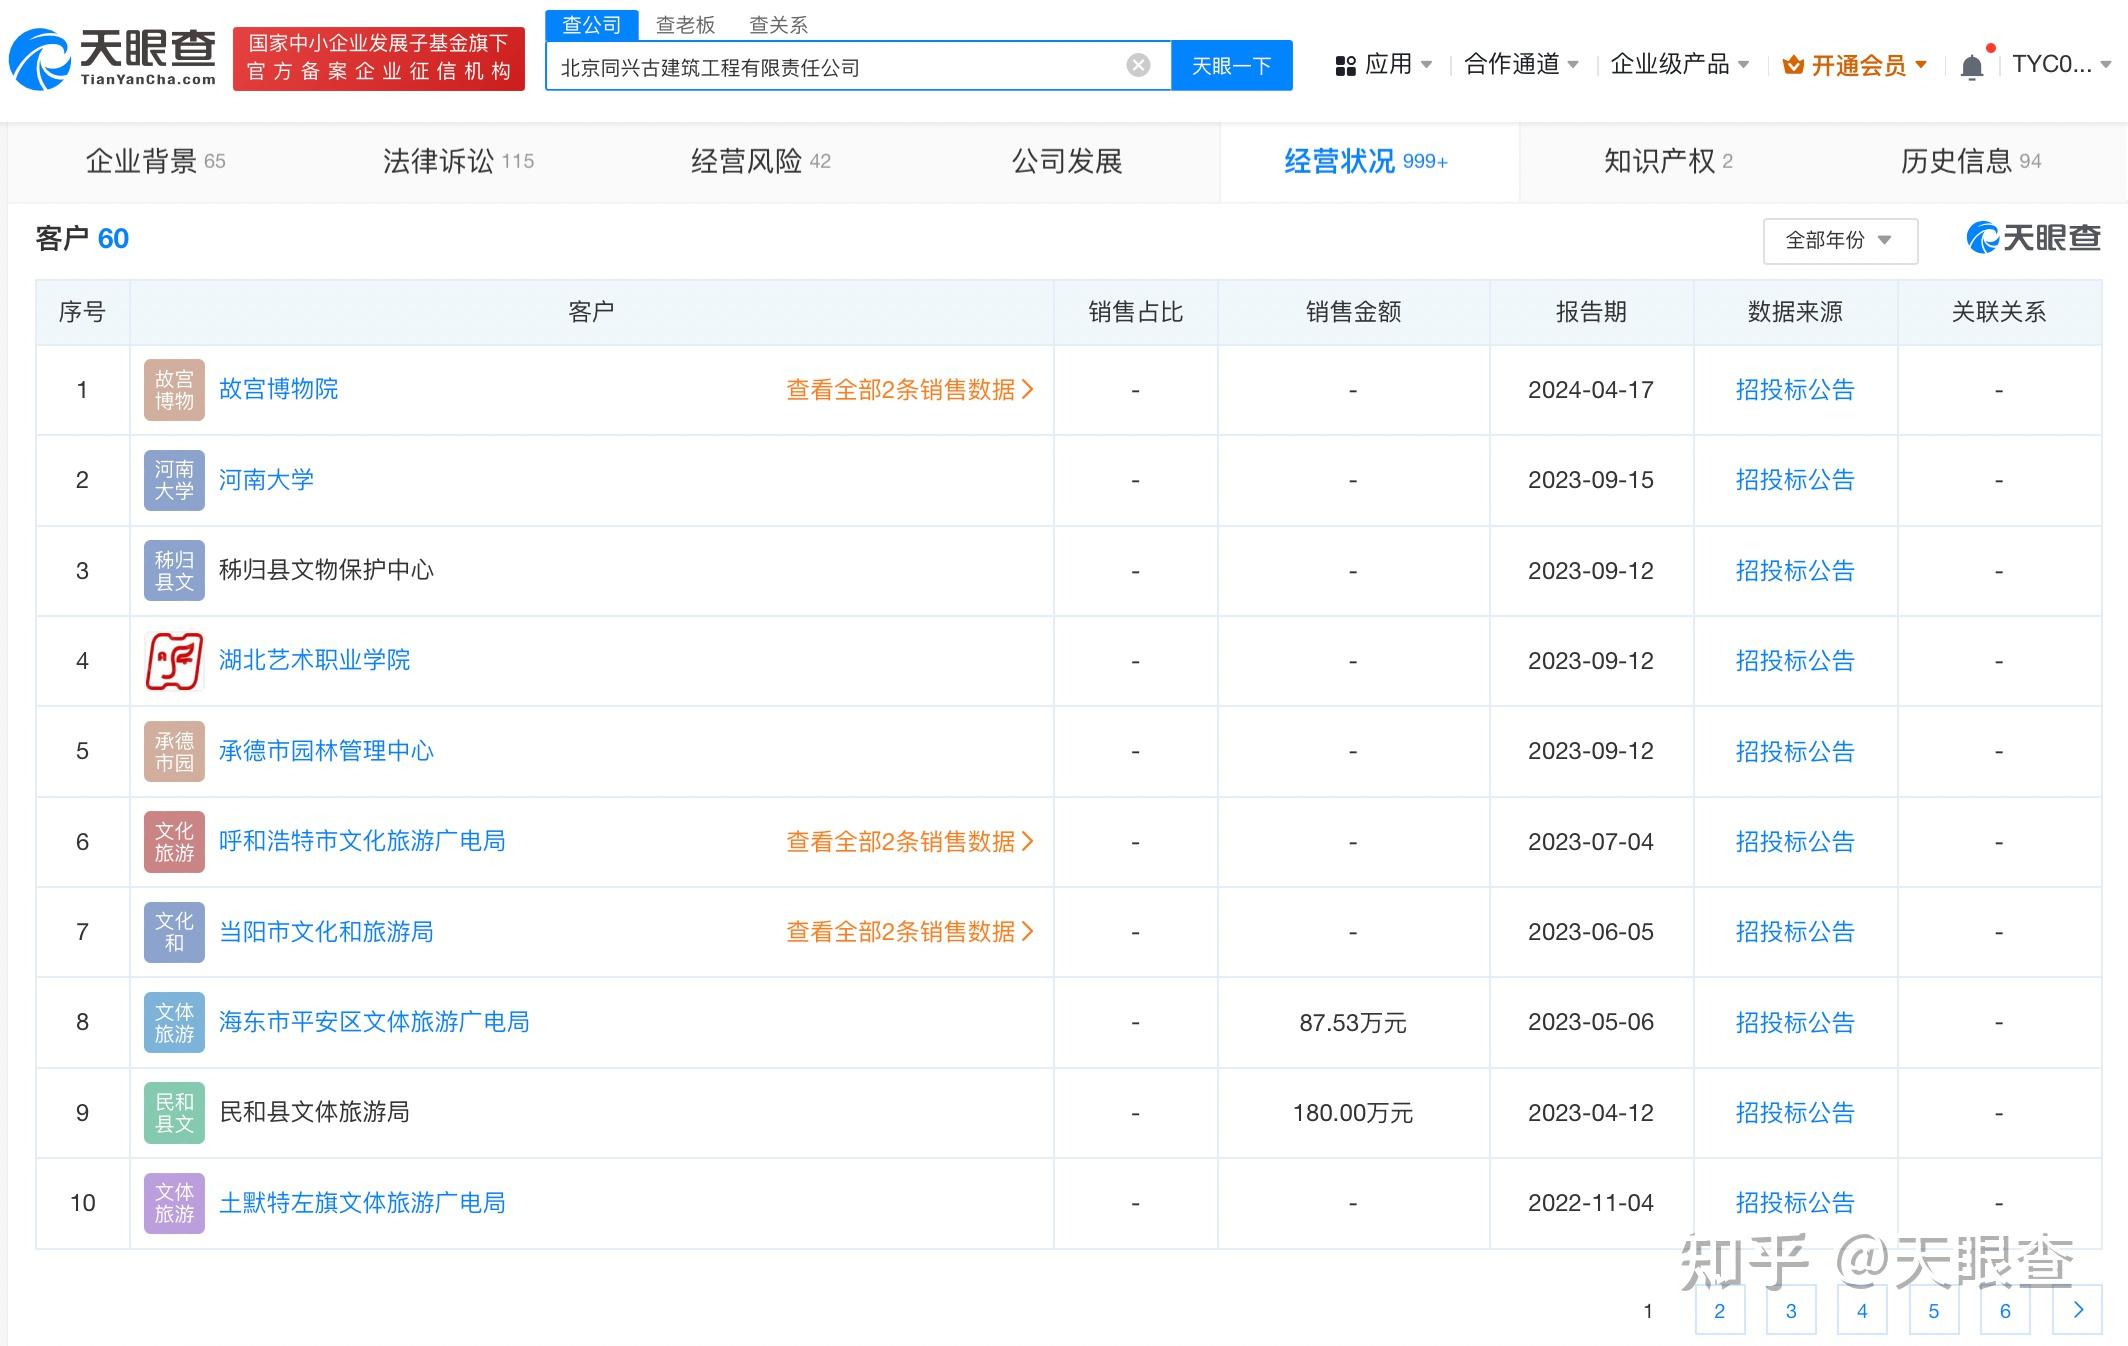This screenshot has height=1346, width=2128.
Task: Go to page 6 of customers
Action: click(x=2005, y=1310)
